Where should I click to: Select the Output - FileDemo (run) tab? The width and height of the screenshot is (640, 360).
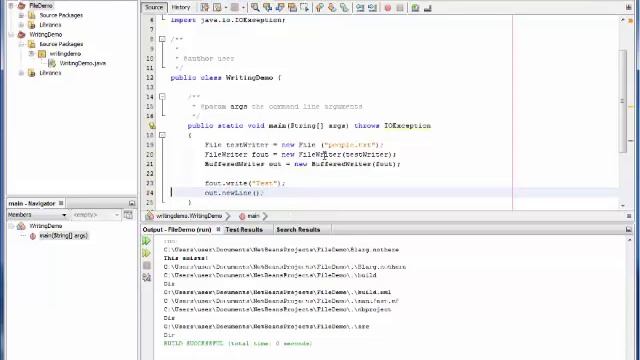point(177,230)
